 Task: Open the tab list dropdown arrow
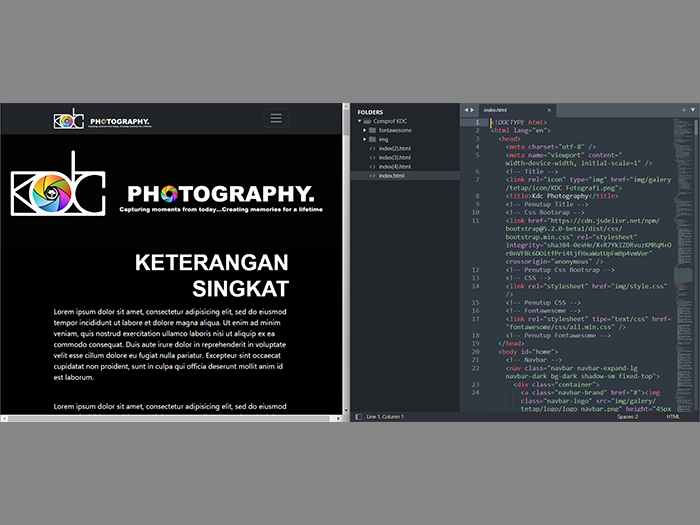[x=692, y=108]
